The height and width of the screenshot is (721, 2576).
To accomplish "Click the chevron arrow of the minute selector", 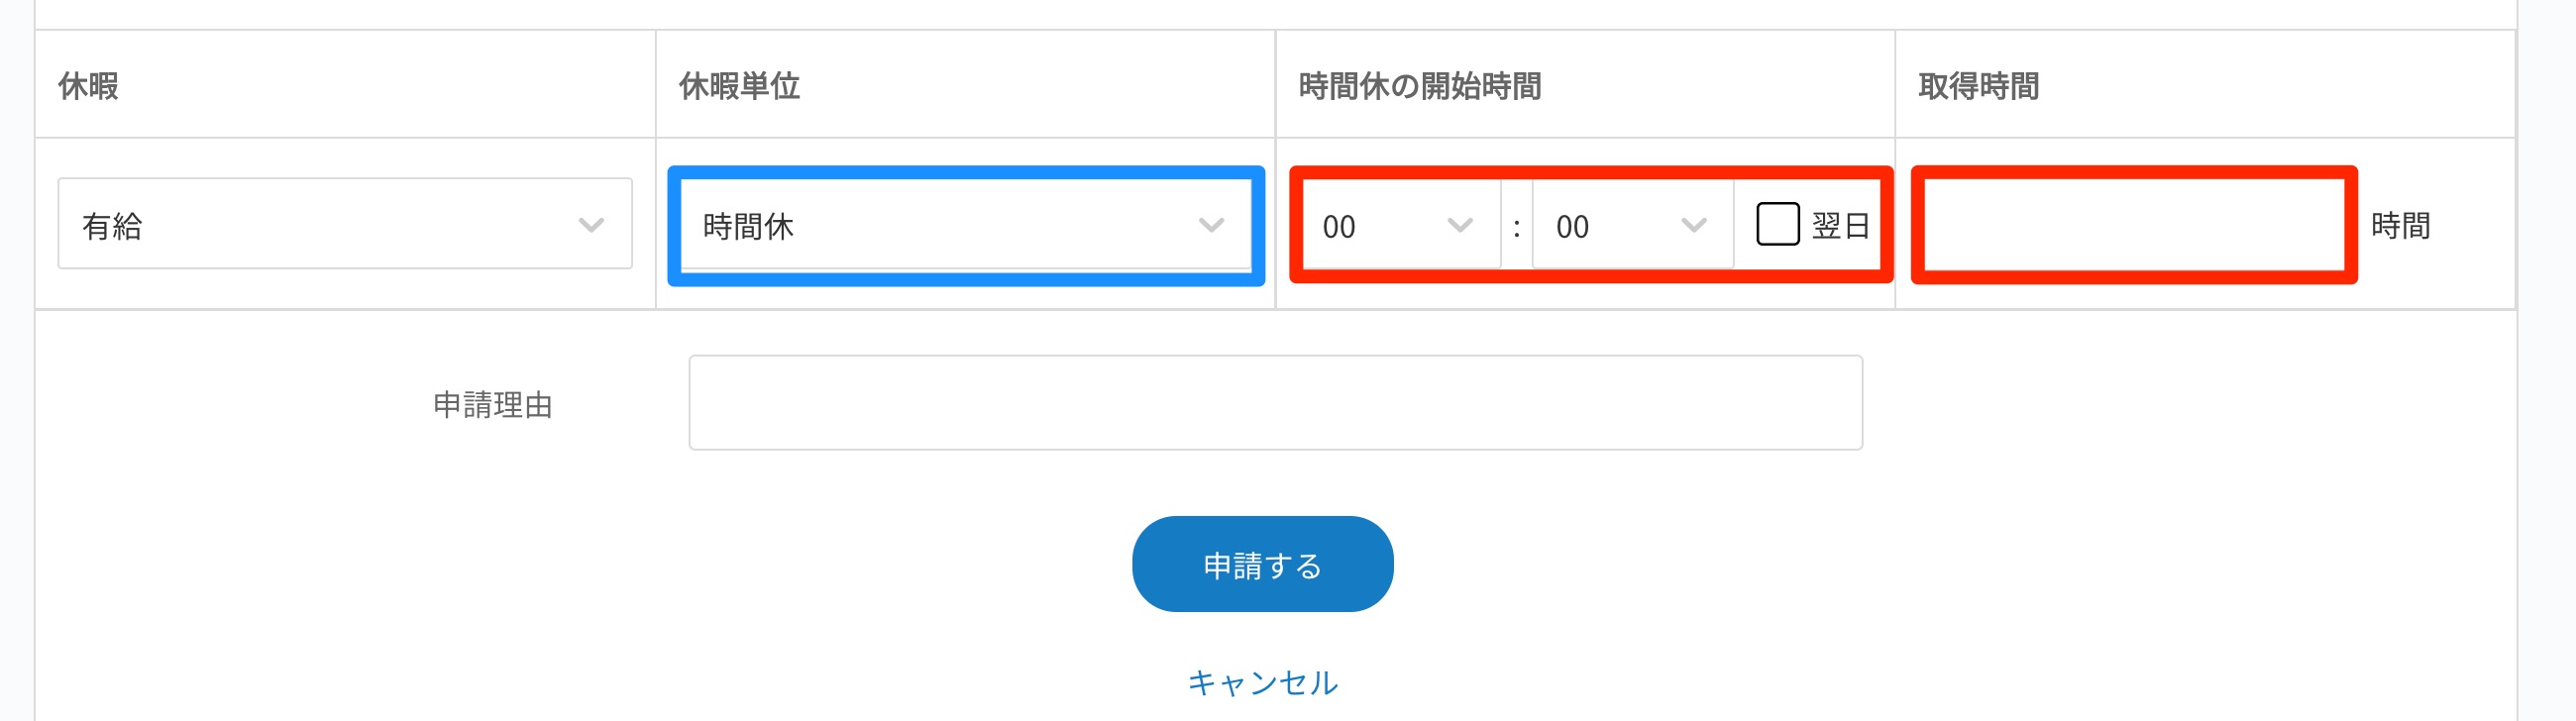I will click(x=1693, y=225).
